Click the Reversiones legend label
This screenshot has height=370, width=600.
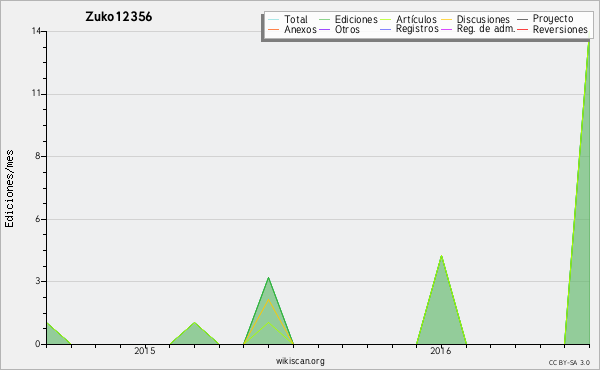point(560,29)
